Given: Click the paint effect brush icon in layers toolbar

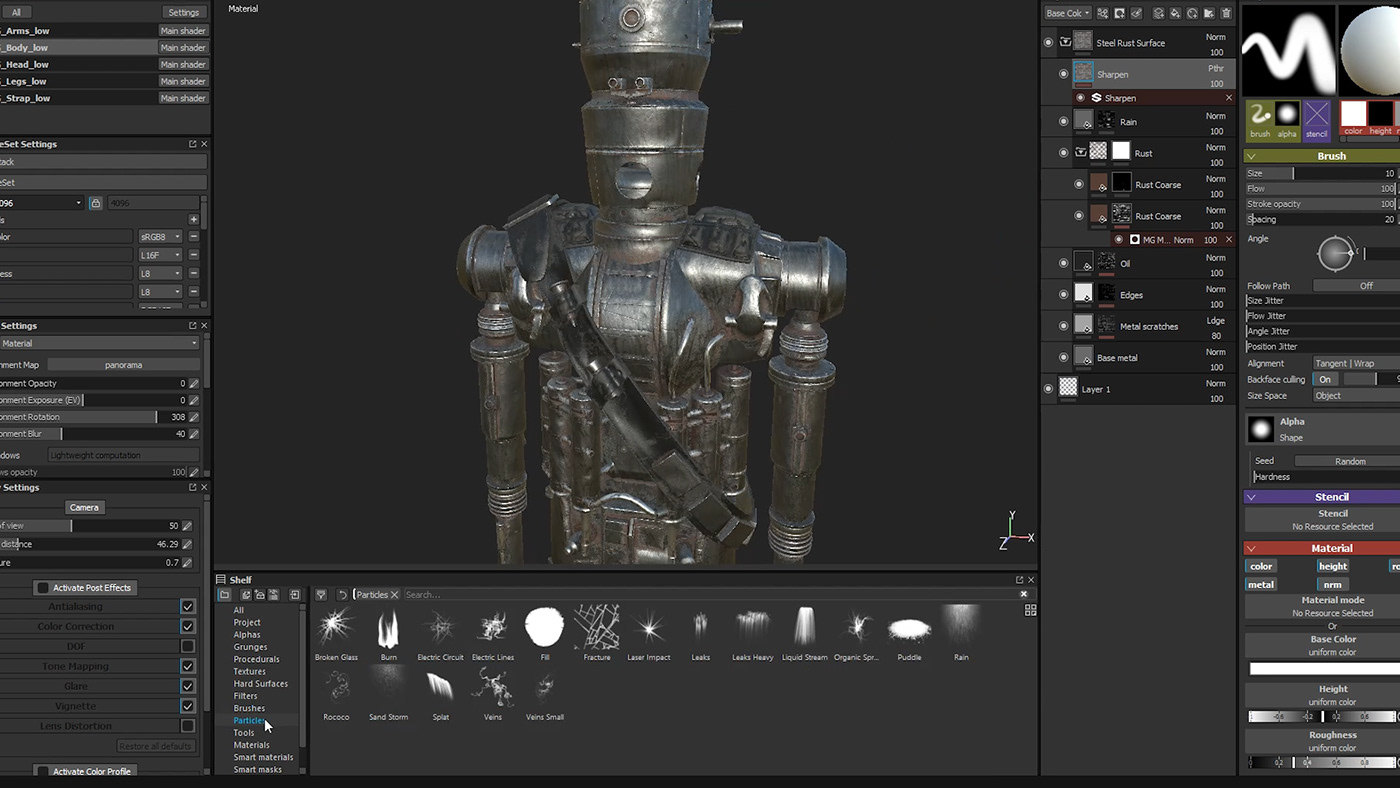Looking at the screenshot, I should [x=1137, y=13].
